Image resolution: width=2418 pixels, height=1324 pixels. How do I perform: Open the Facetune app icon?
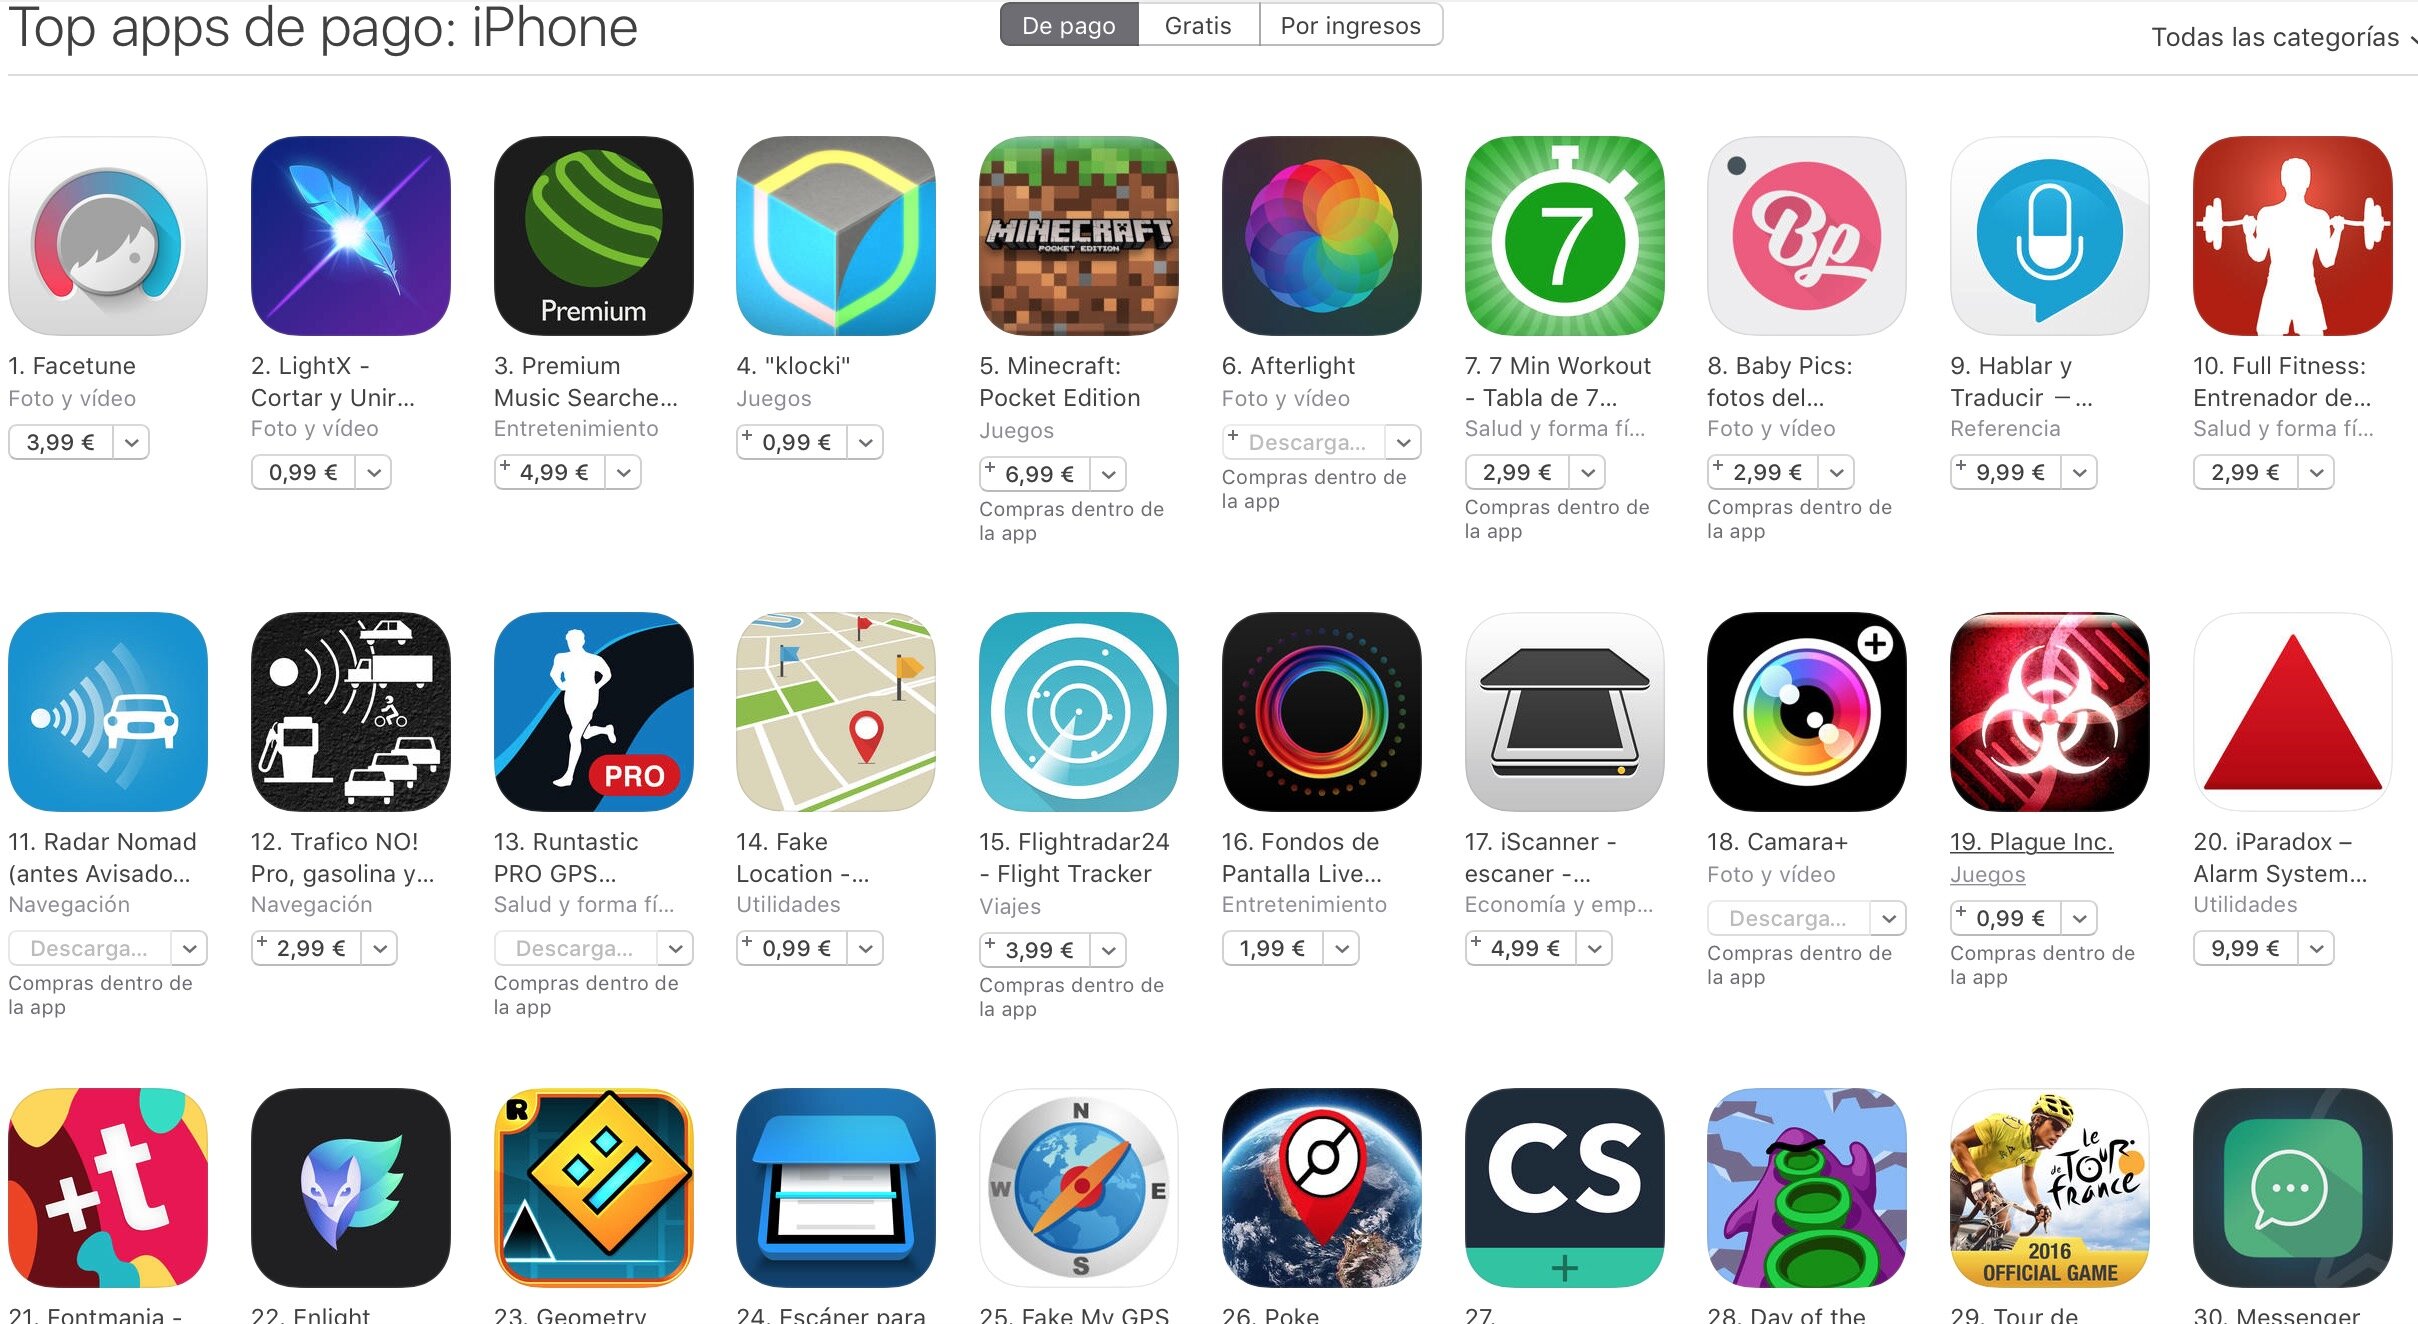108,236
